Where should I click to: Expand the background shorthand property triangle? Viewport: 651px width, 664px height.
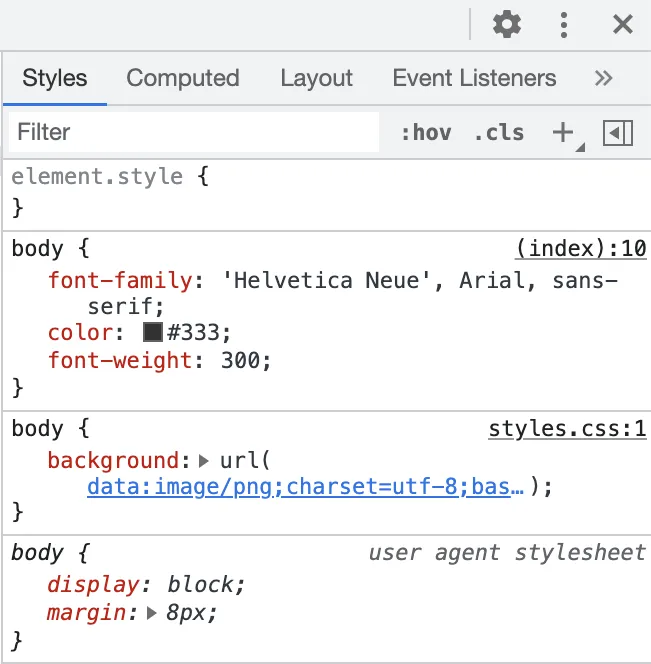(204, 461)
